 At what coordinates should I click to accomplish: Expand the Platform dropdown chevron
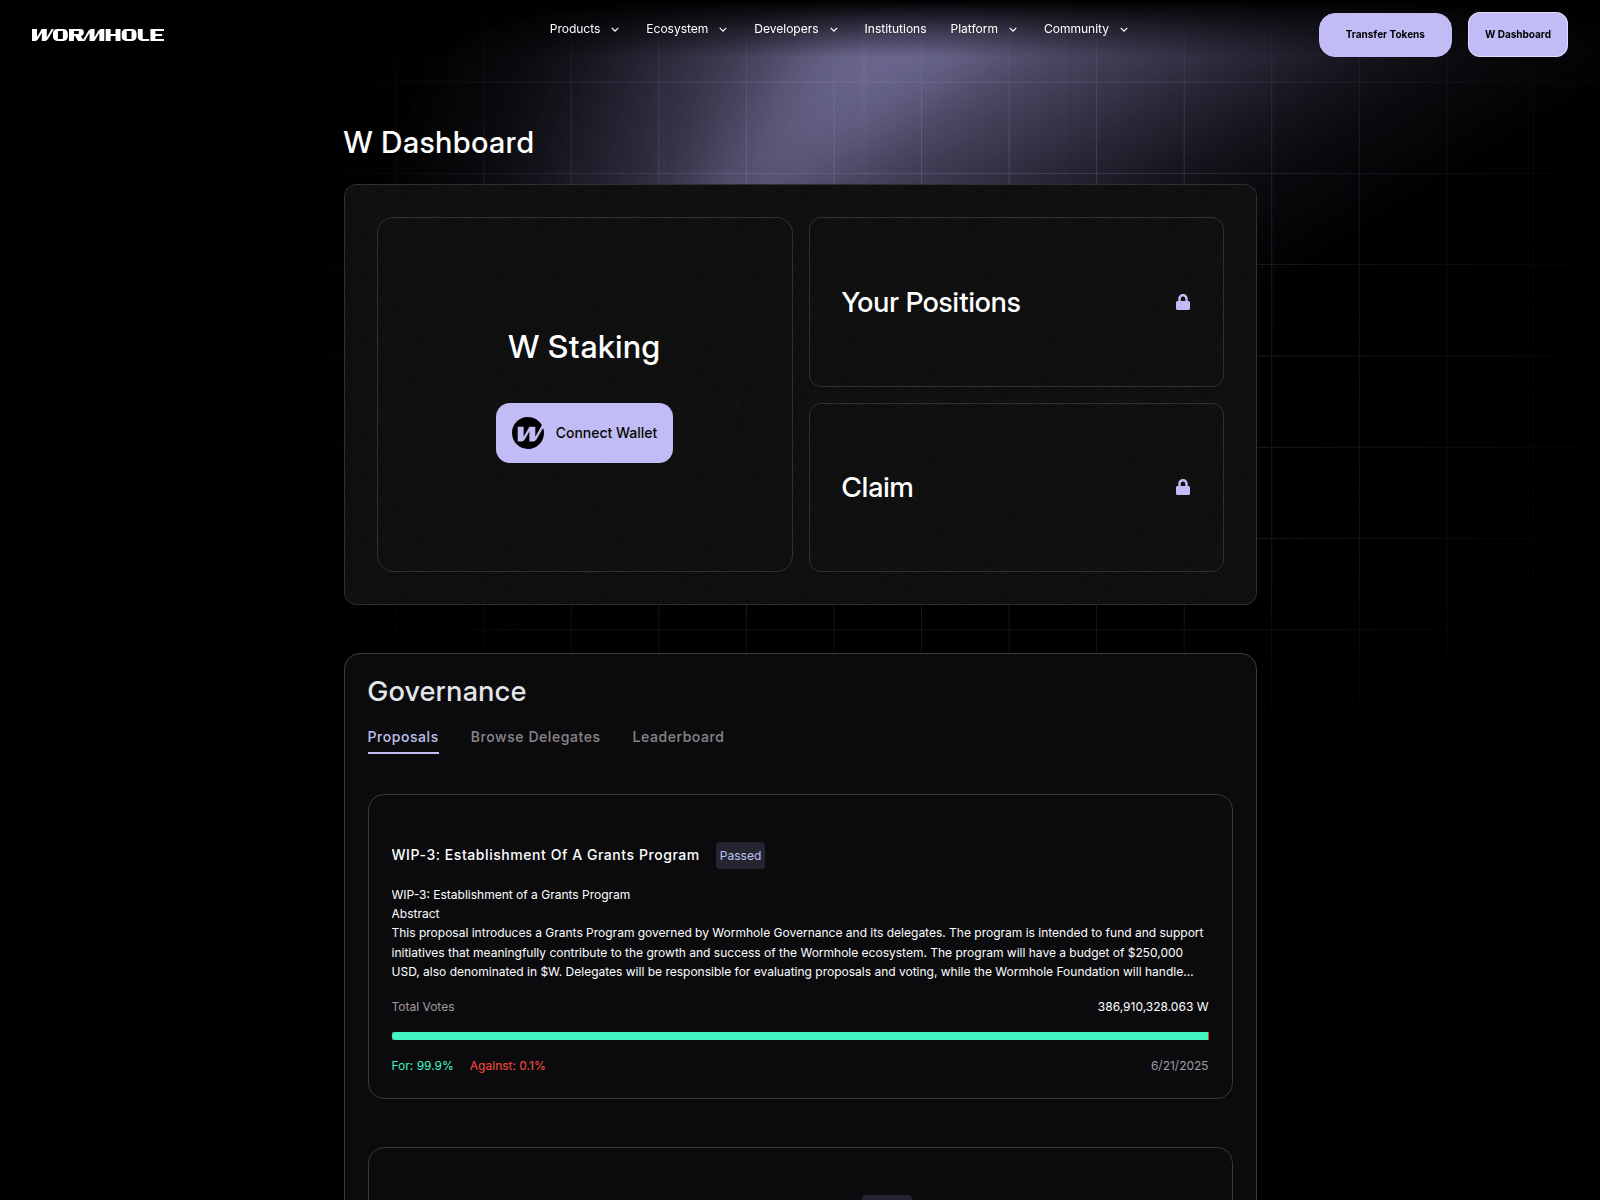coord(1013,30)
